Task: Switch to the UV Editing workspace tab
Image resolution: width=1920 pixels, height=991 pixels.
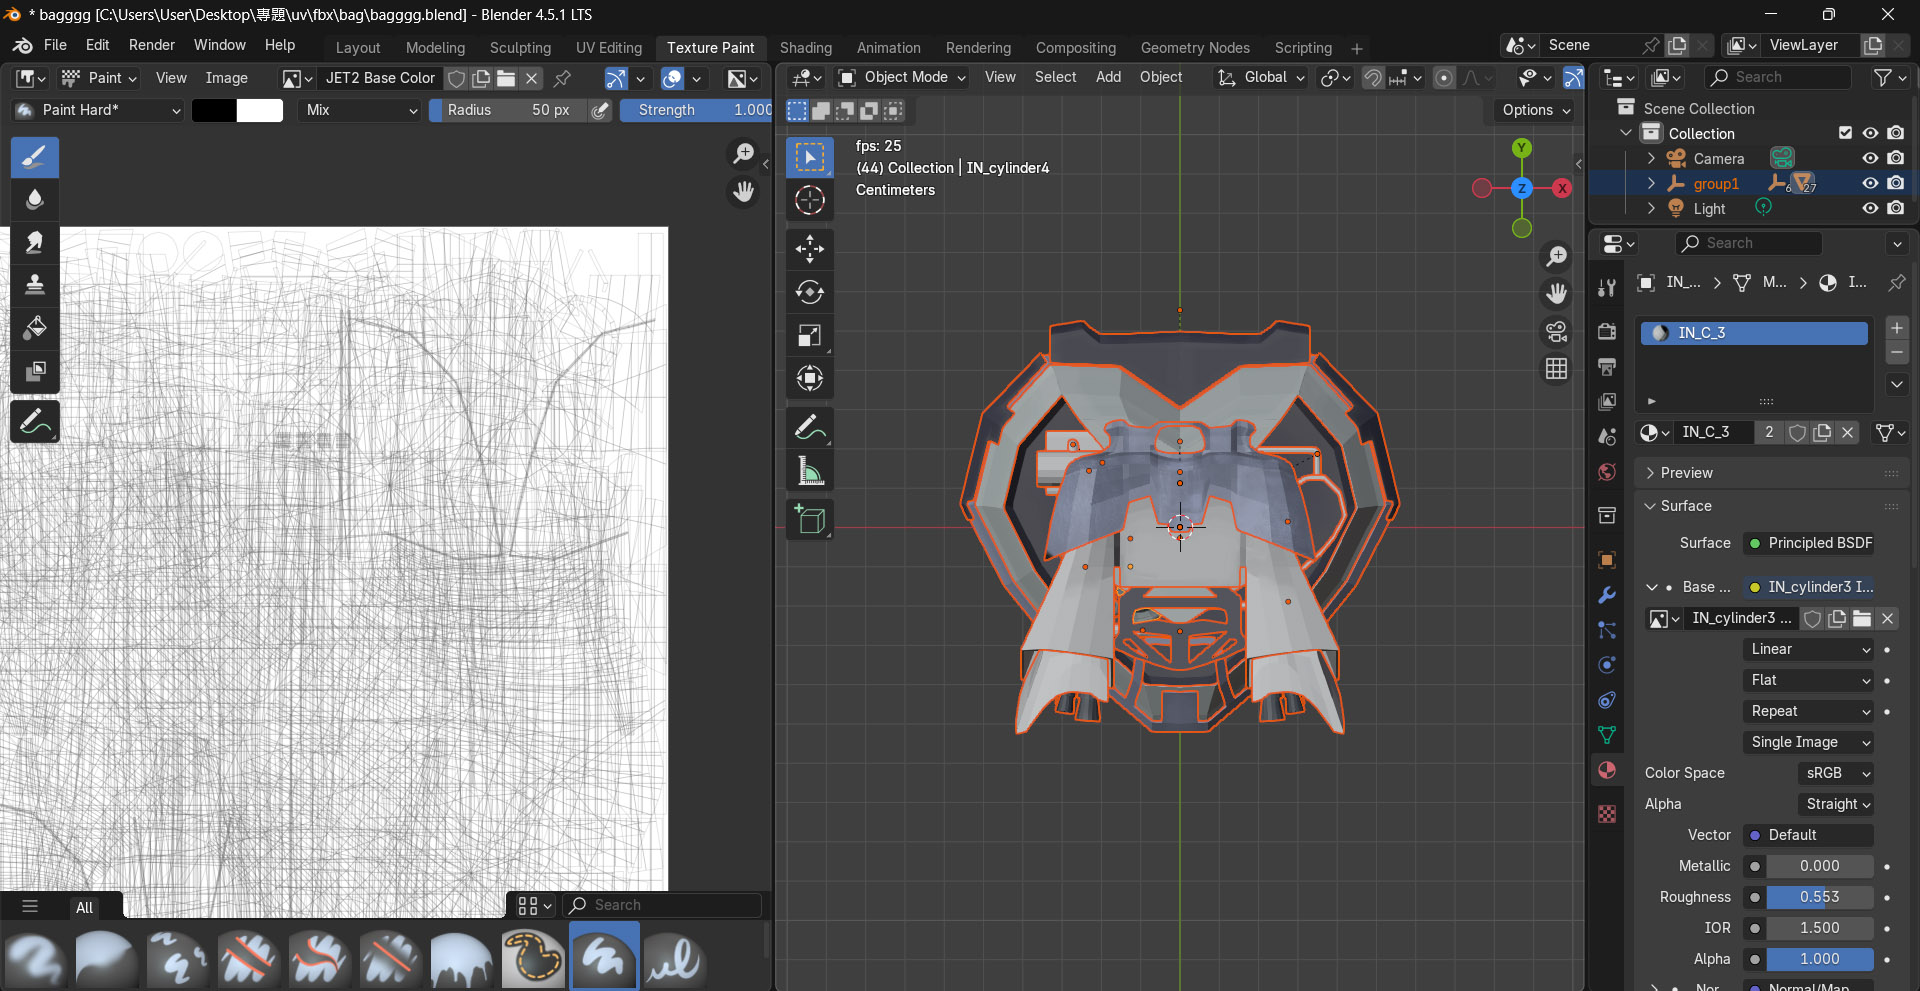Action: point(609,48)
